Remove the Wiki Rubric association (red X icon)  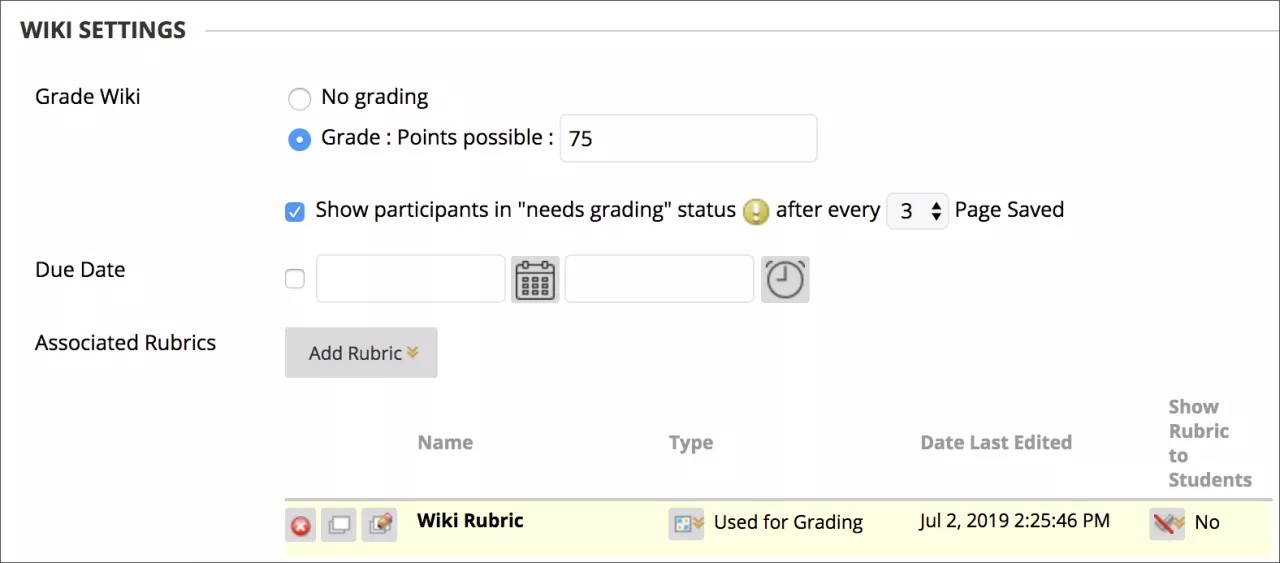300,525
